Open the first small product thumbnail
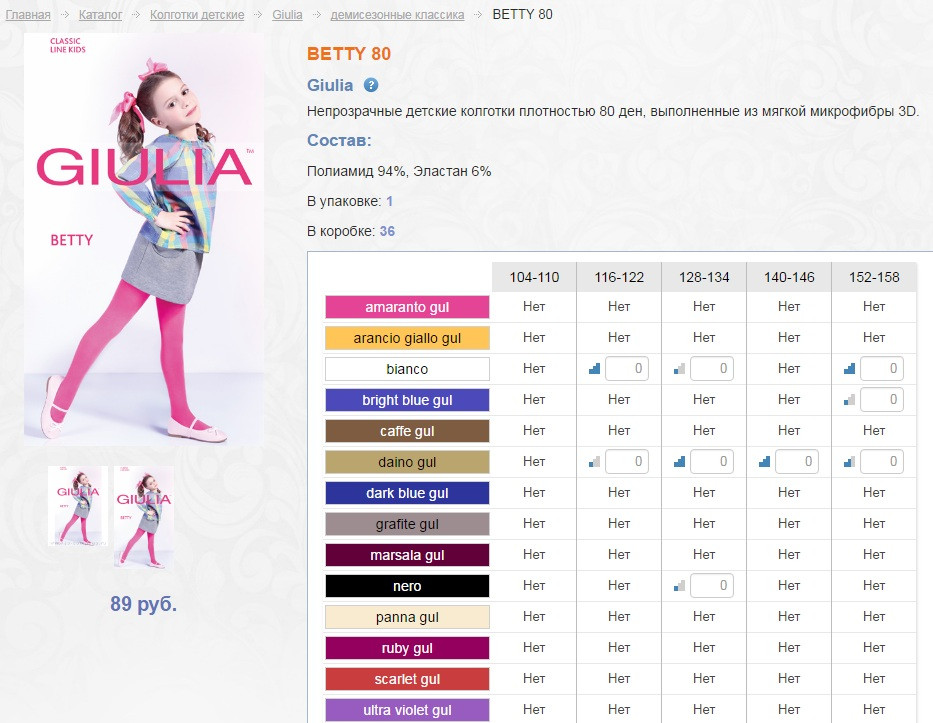Viewport: 933px width, 723px height. 77,506
